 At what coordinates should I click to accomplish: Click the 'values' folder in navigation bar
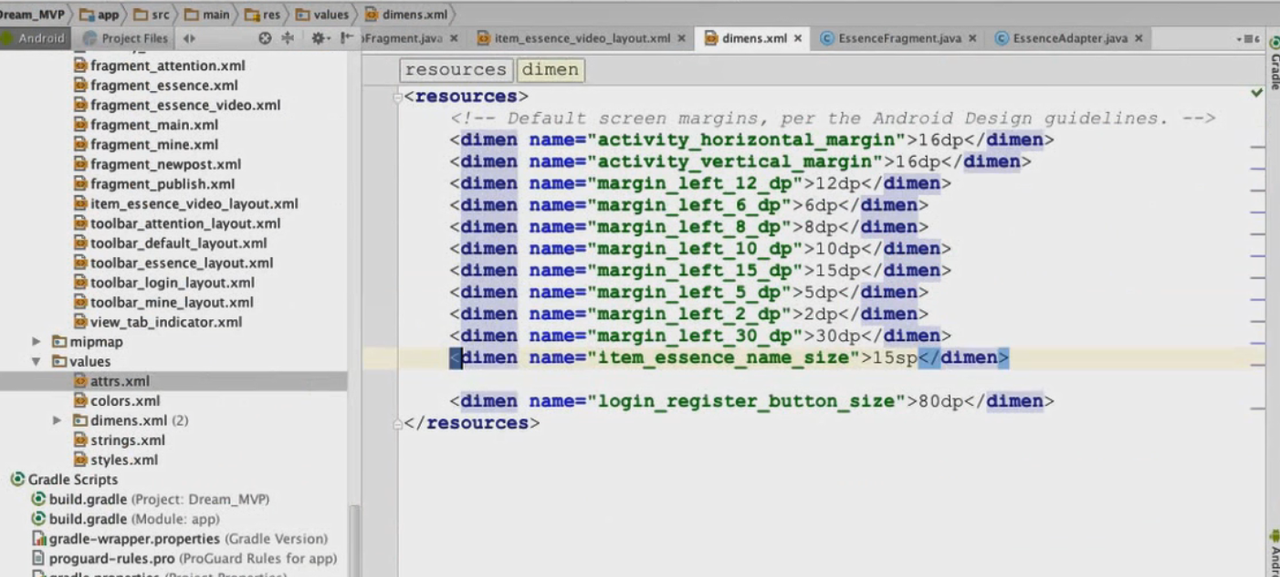[x=331, y=14]
